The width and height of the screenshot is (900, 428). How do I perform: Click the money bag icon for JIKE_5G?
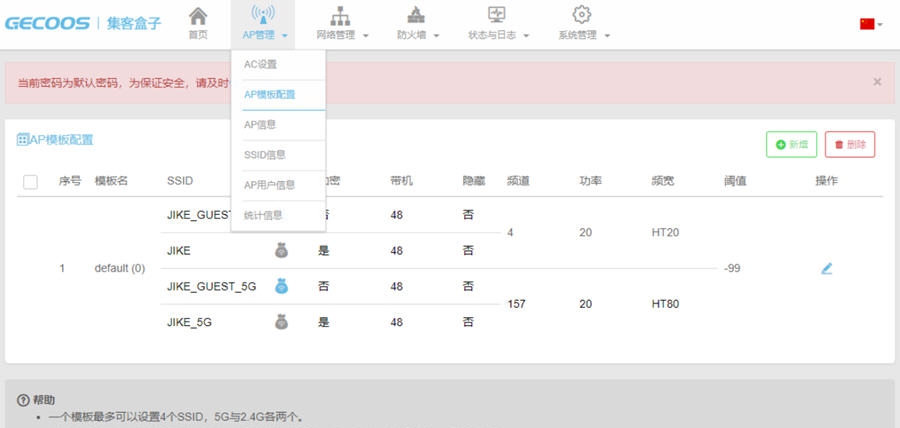click(281, 322)
